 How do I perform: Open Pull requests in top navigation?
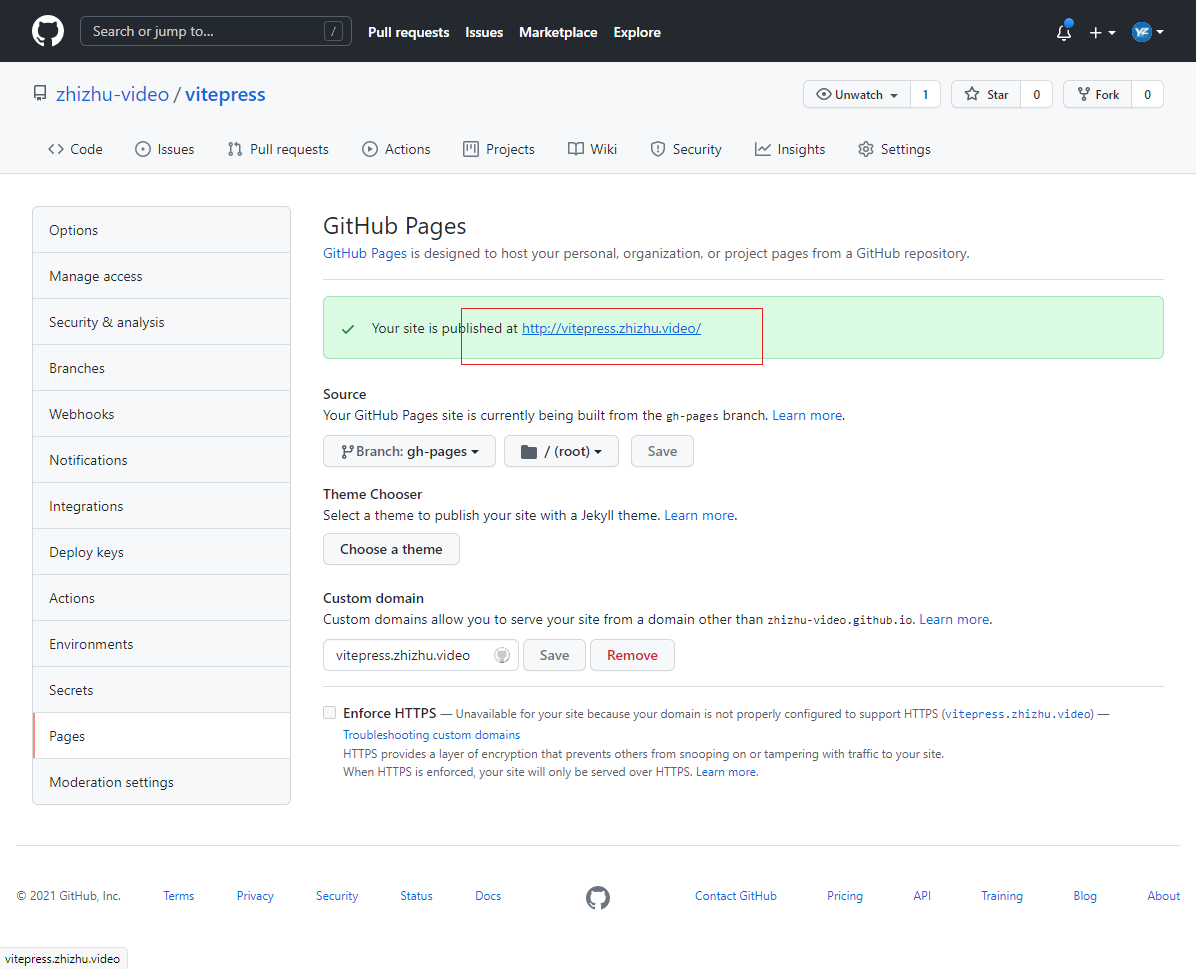coord(409,32)
